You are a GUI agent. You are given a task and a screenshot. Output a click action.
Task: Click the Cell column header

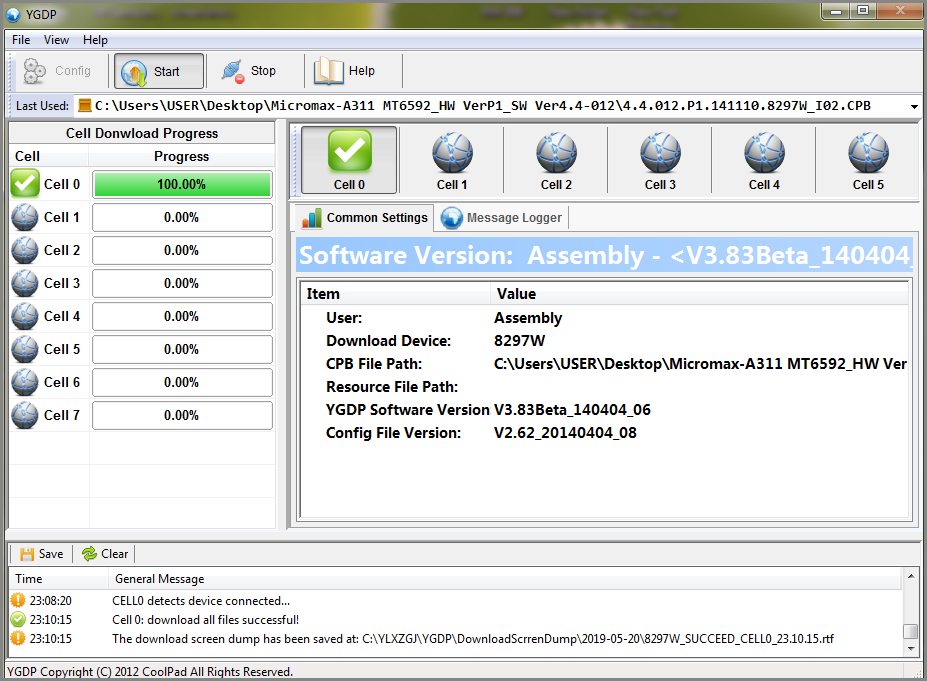pos(49,157)
